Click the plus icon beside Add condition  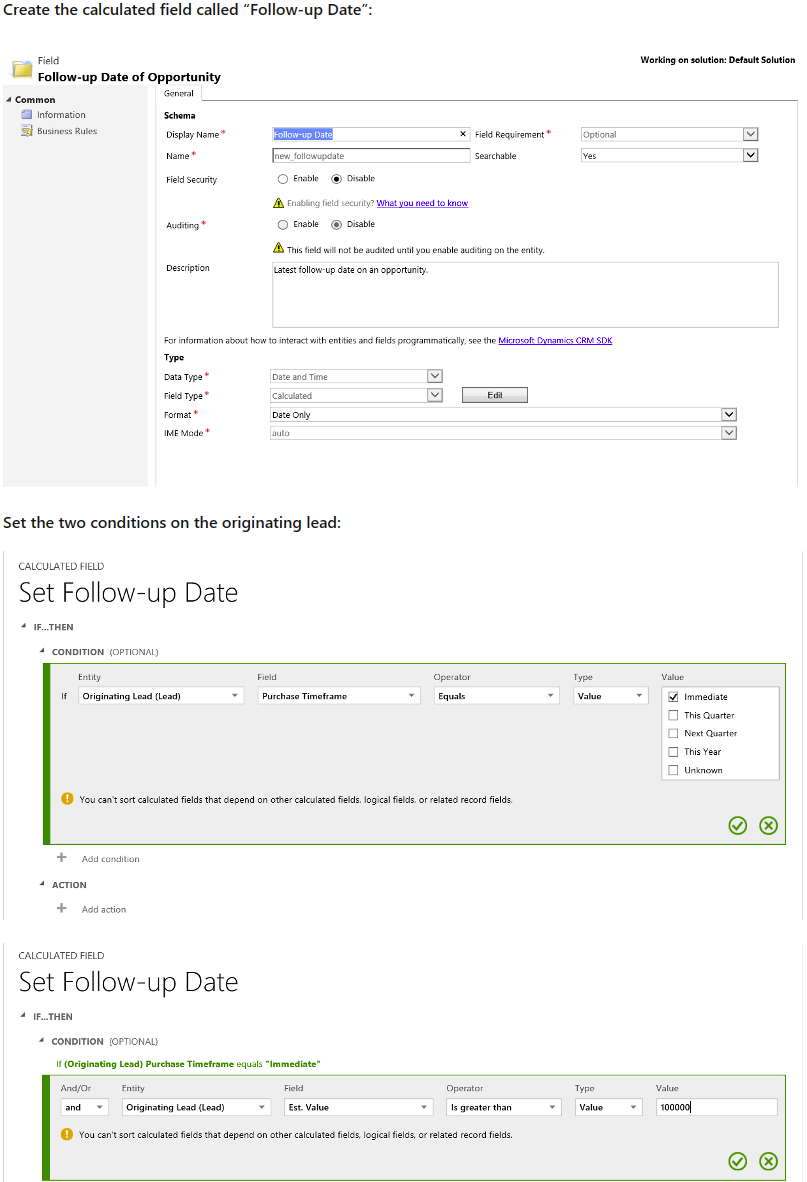[62, 858]
